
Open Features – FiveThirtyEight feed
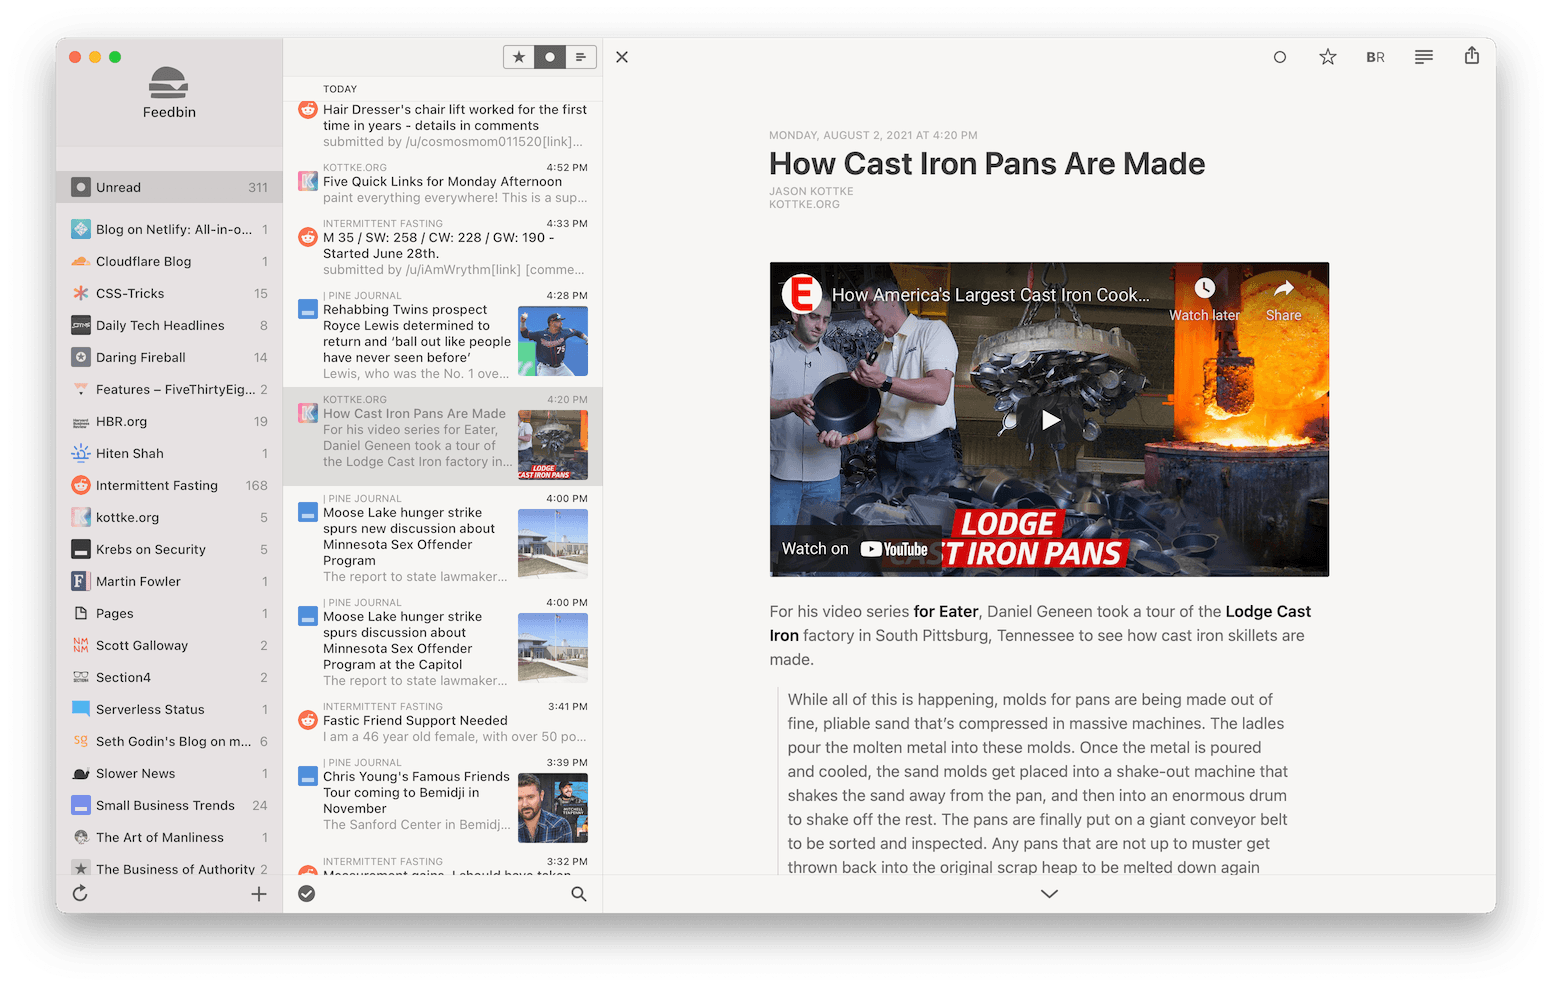pos(169,389)
